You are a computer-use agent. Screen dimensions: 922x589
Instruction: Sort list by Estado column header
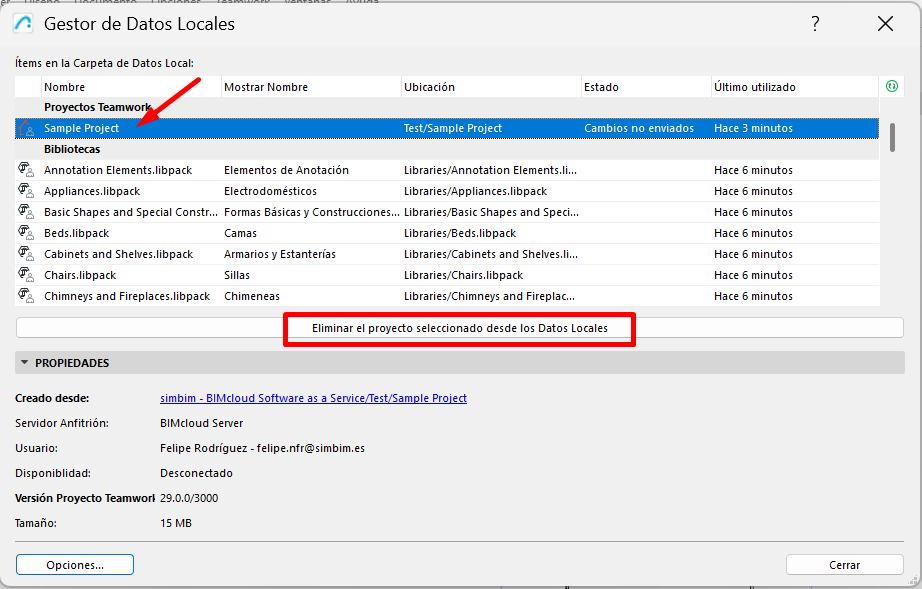pyautogui.click(x=646, y=87)
